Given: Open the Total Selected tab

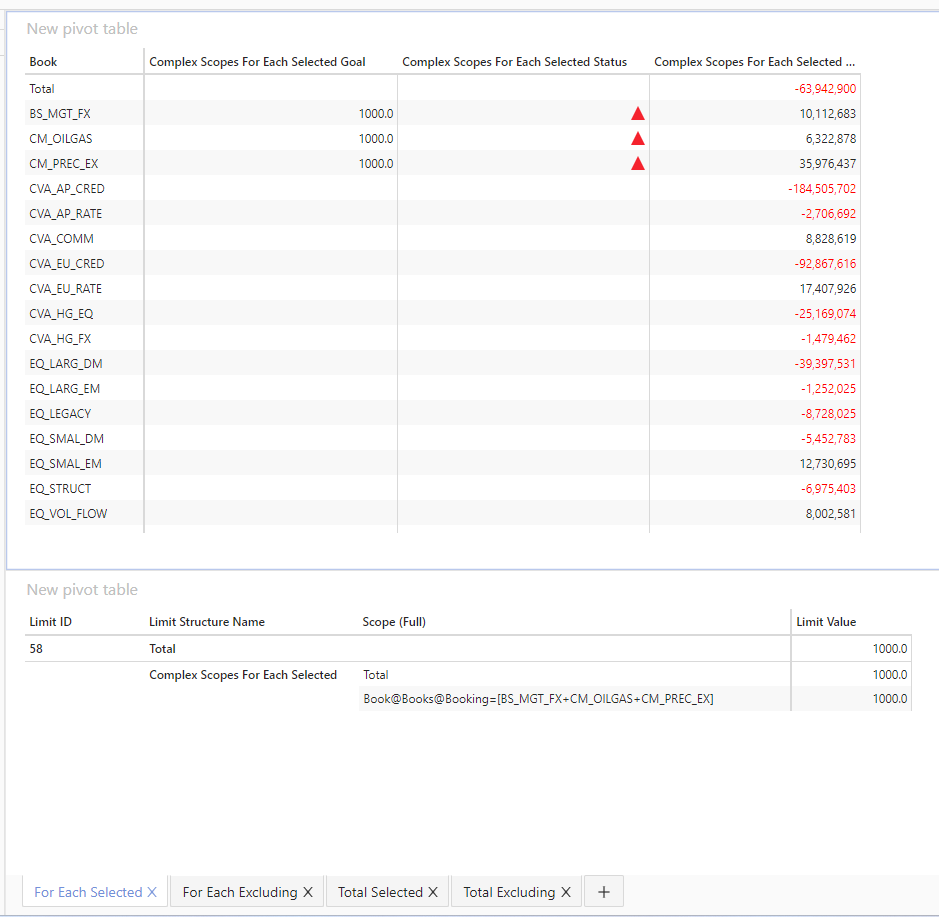Looking at the screenshot, I should tap(379, 892).
